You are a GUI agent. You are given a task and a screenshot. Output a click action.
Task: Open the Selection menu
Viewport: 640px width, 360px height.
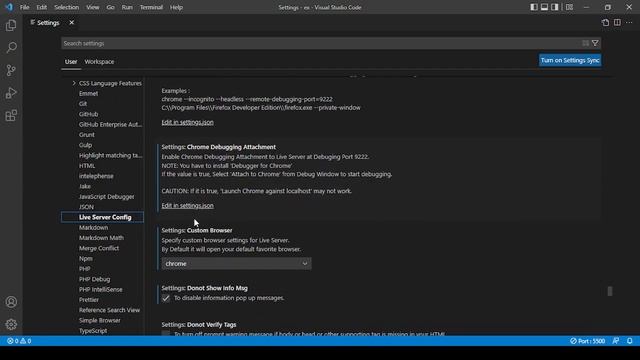point(67,7)
